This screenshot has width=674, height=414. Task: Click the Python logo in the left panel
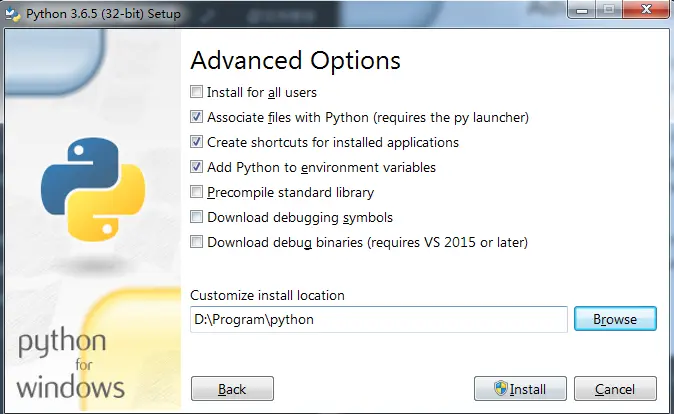[93, 189]
